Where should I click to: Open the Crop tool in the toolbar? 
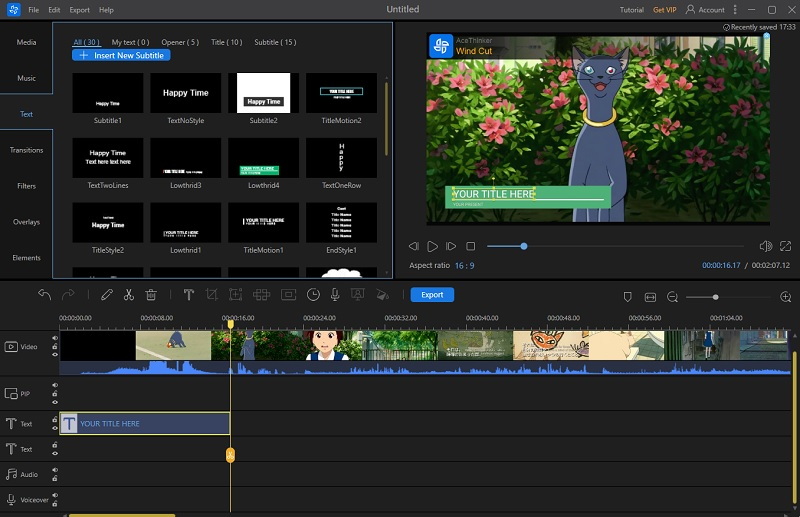point(211,294)
